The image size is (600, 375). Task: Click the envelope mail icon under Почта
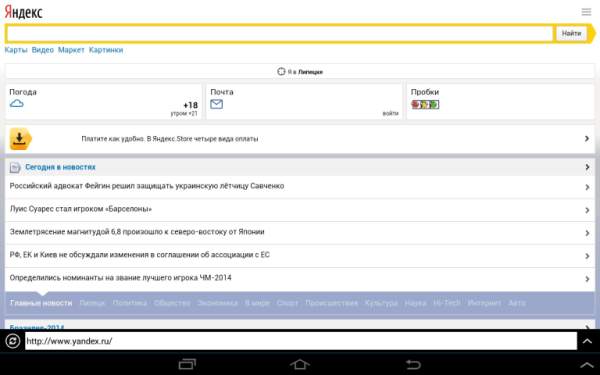(217, 104)
